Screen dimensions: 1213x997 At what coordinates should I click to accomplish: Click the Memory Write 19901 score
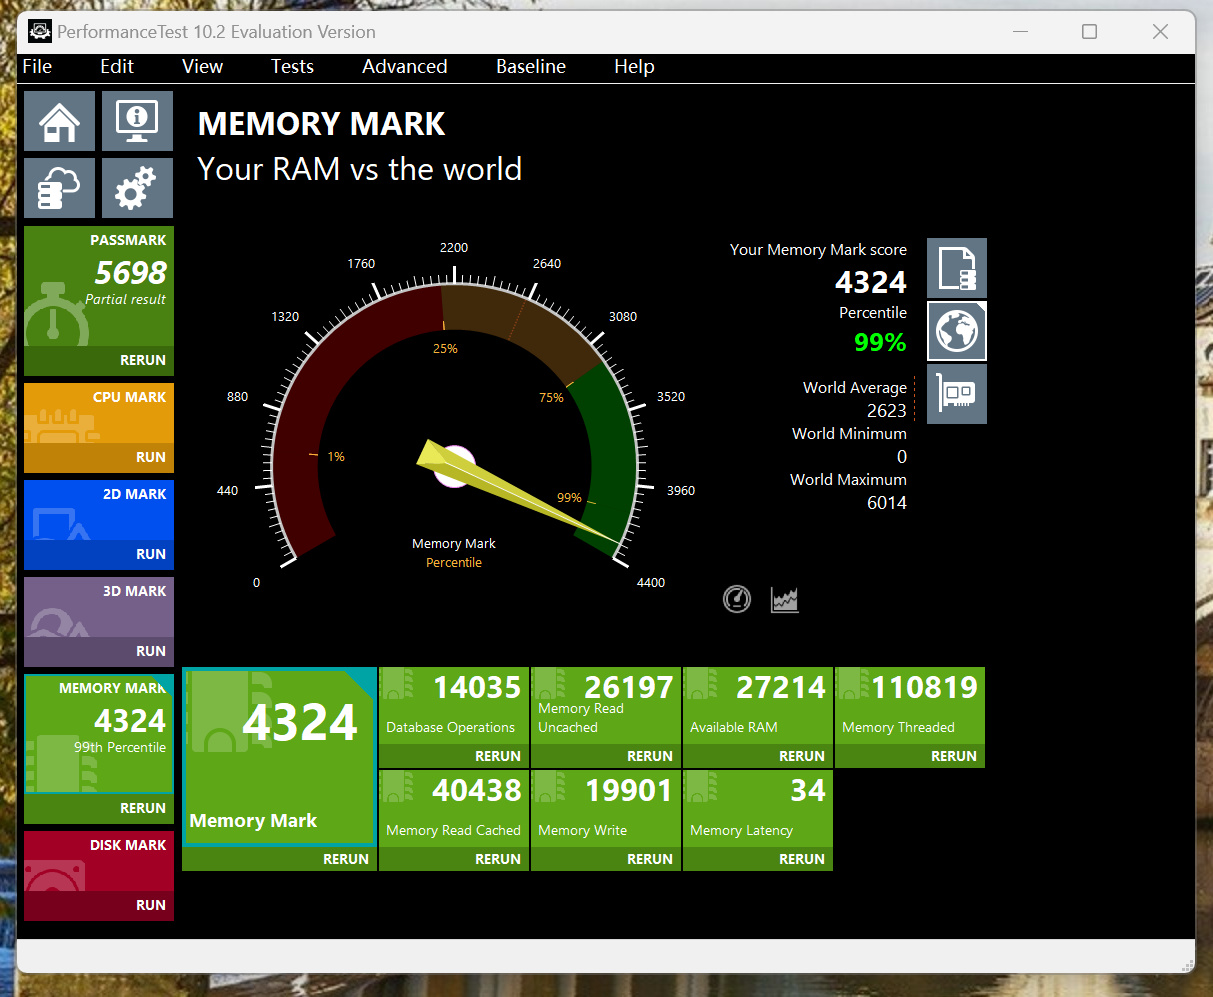tap(629, 791)
